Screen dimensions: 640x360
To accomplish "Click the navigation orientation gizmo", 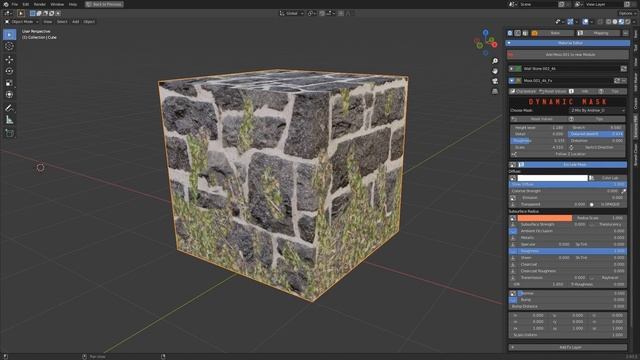I will pos(486,42).
